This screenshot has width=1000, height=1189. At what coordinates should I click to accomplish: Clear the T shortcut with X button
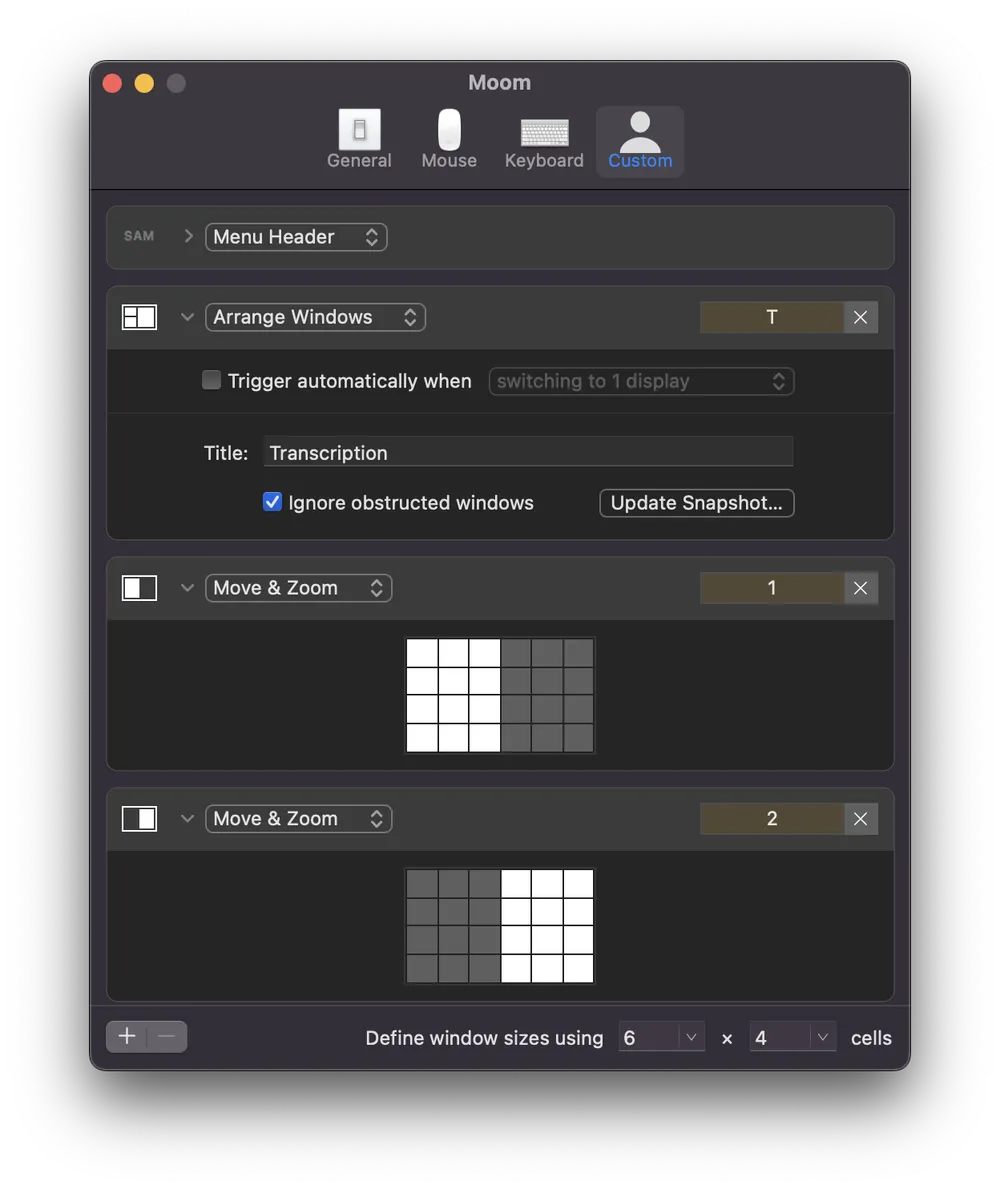pyautogui.click(x=861, y=317)
